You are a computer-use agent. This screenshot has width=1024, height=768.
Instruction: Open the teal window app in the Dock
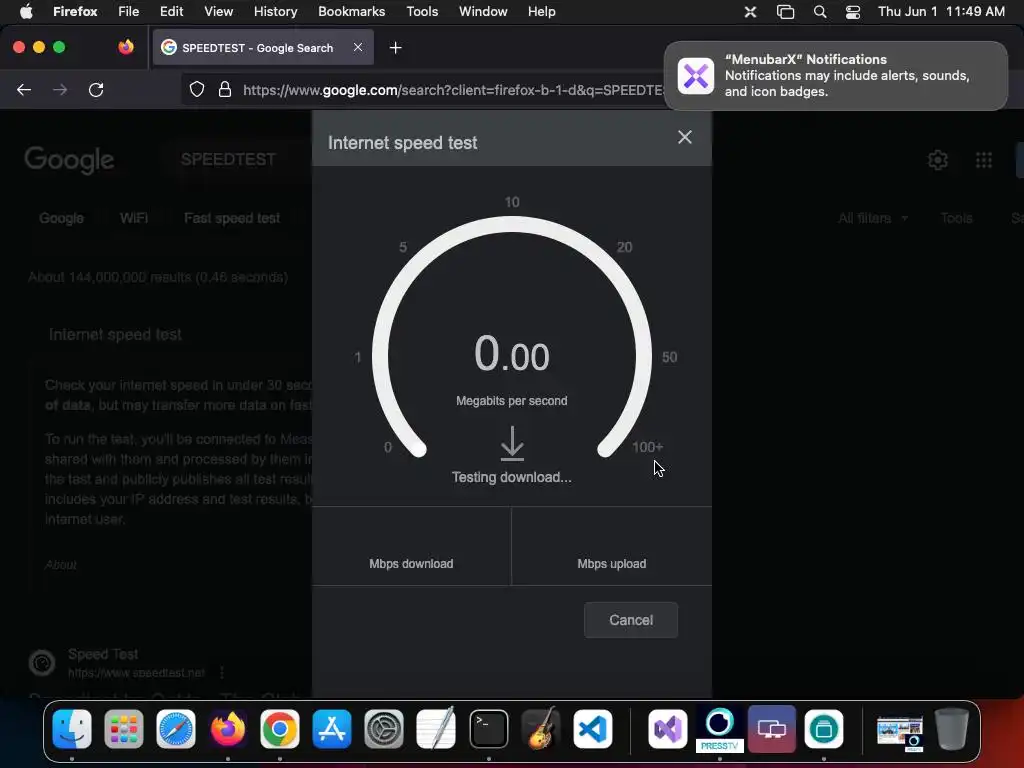824,729
